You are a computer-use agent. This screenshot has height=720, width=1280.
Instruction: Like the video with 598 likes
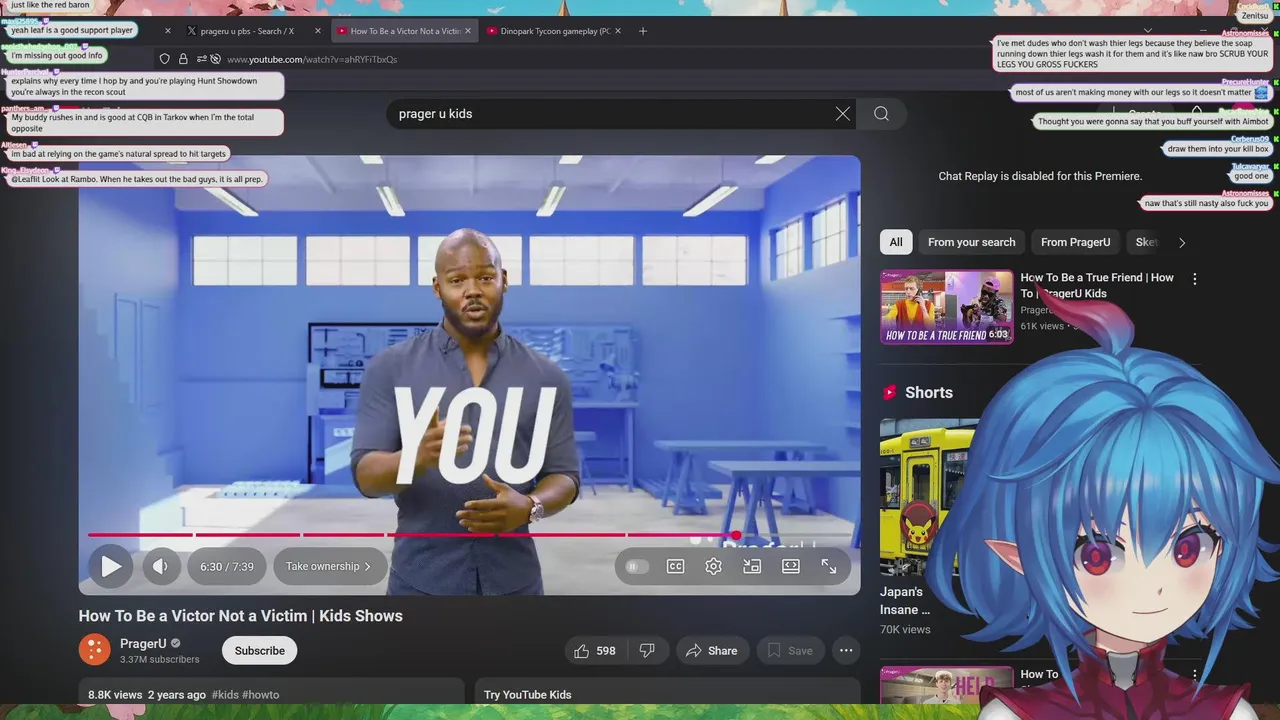pyautogui.click(x=595, y=651)
